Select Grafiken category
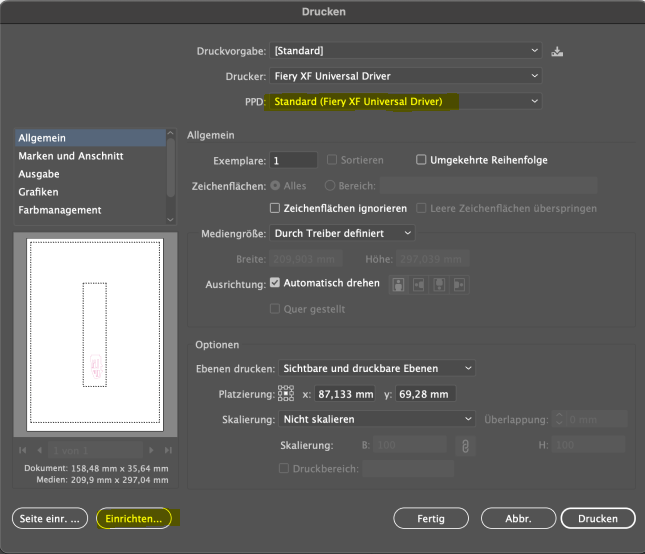Image resolution: width=645 pixels, height=554 pixels. coord(90,192)
